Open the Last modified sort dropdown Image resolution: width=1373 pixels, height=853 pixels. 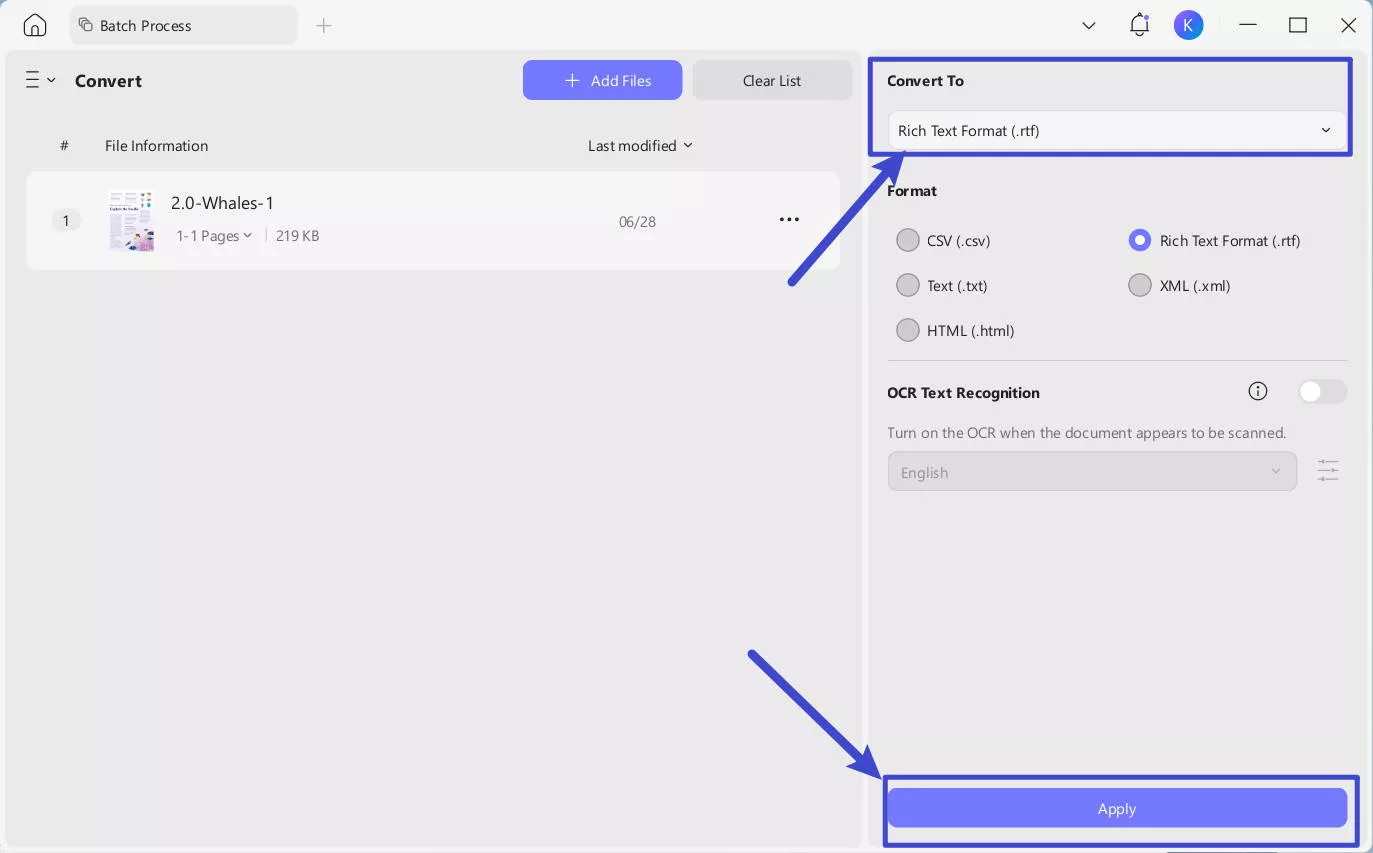640,145
